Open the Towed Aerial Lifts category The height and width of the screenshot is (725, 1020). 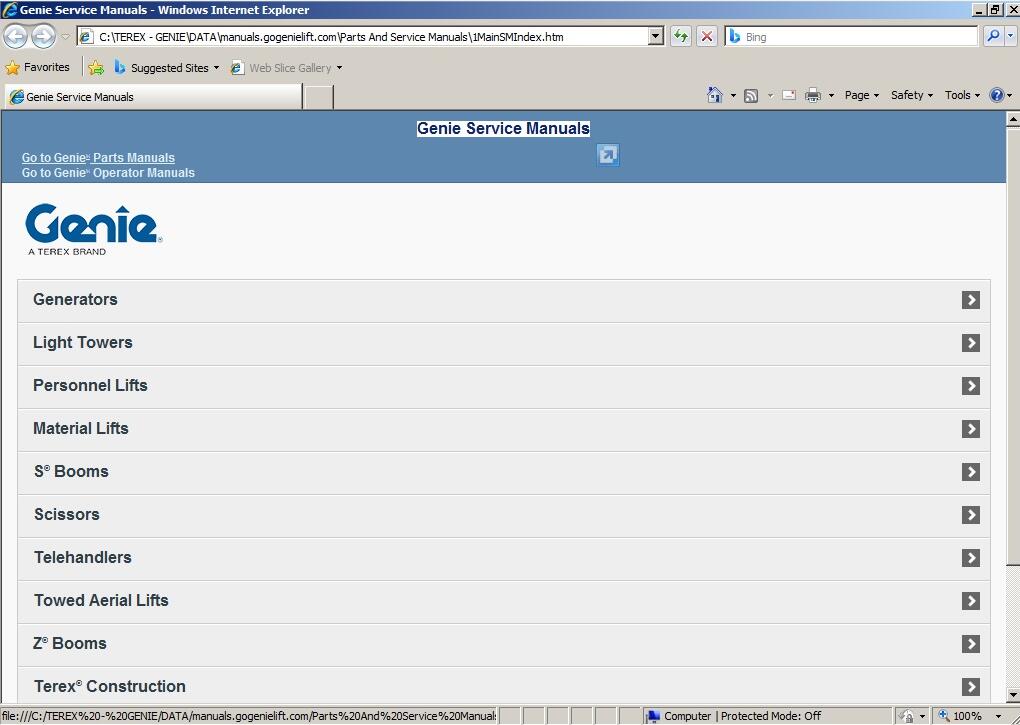(504, 600)
